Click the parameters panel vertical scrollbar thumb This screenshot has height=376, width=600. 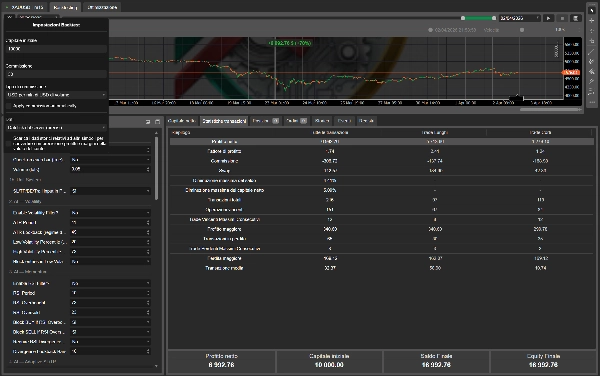(x=156, y=168)
